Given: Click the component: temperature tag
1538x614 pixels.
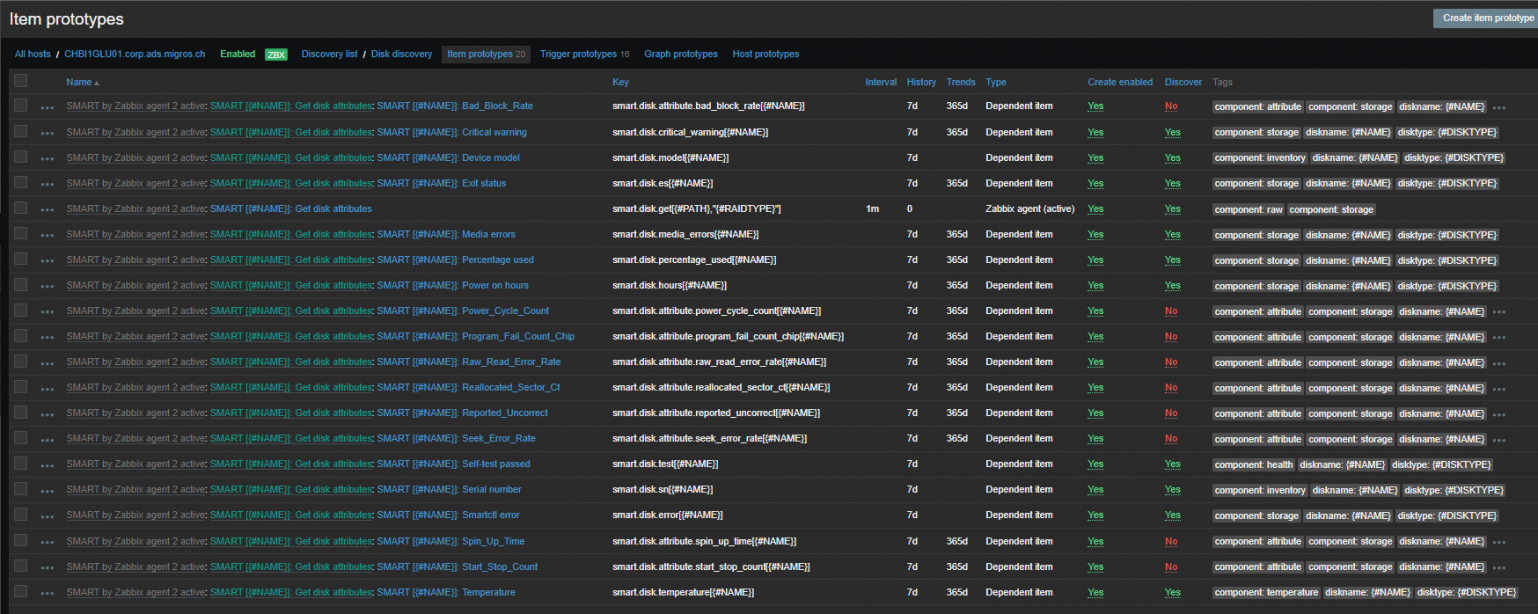Looking at the screenshot, I should 1266,593.
